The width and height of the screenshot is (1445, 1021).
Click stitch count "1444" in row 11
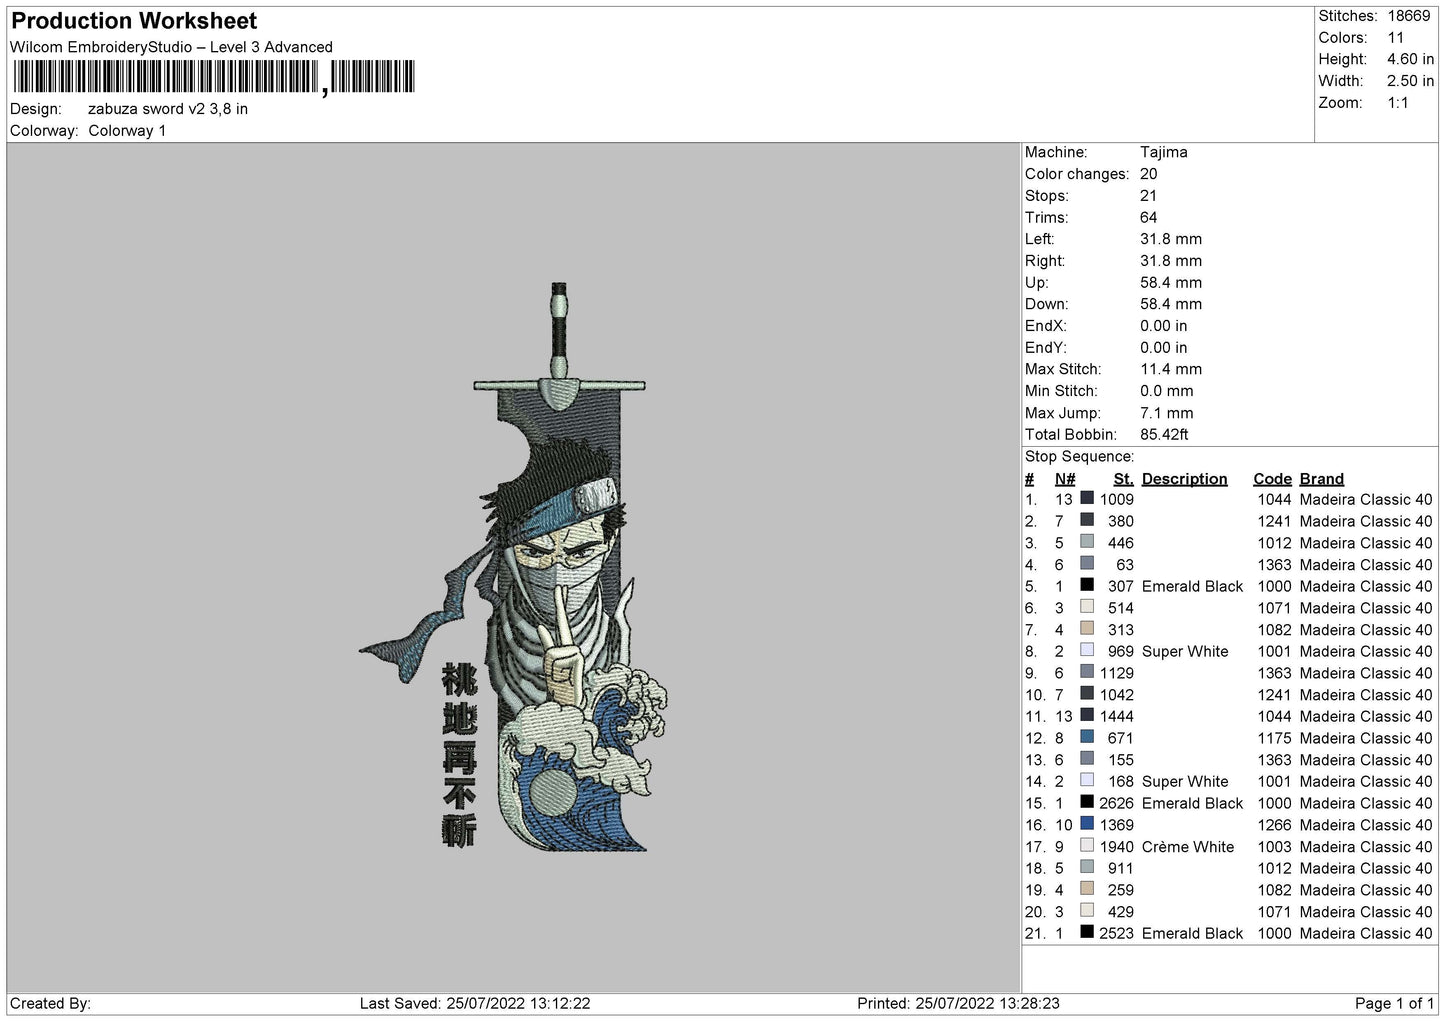point(1117,716)
